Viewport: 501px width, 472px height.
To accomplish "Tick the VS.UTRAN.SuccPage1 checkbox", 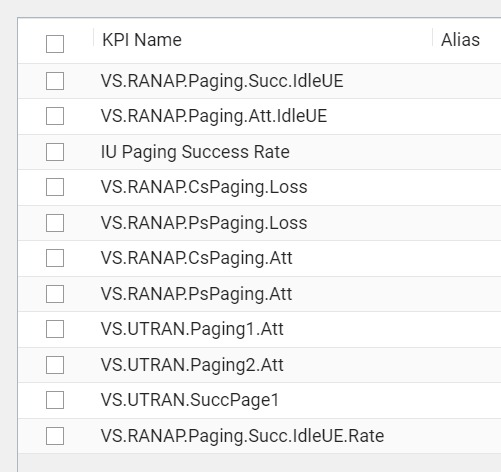I will tap(55, 400).
